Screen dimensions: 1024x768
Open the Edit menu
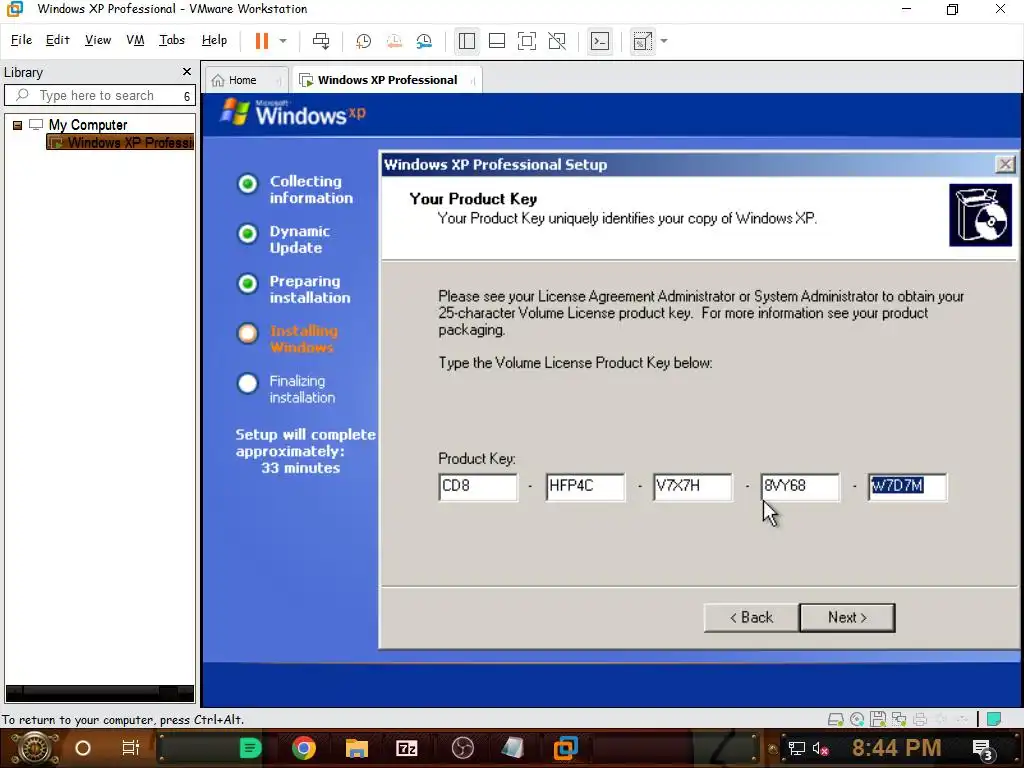57,40
